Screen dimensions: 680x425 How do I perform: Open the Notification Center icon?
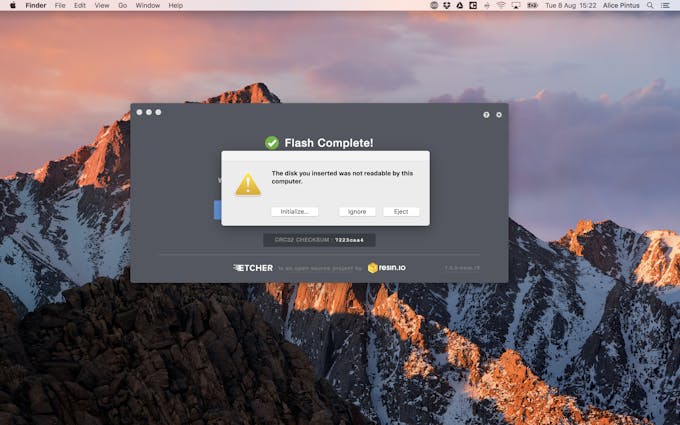tap(665, 5)
